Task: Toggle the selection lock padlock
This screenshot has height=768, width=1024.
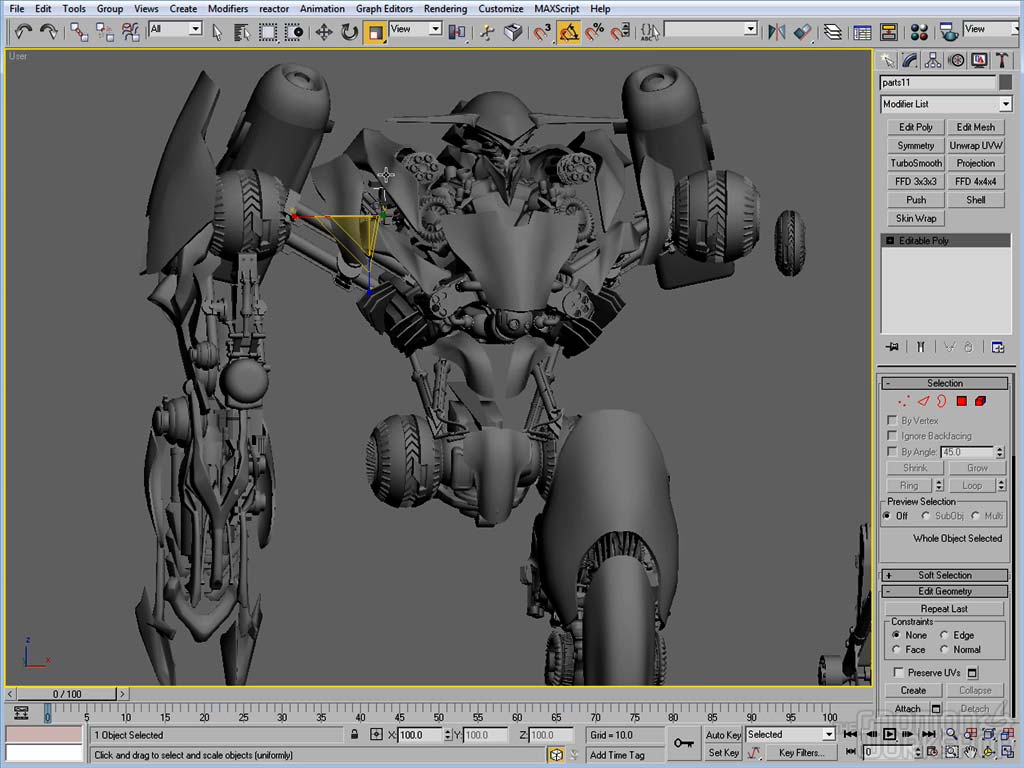Action: [354, 735]
